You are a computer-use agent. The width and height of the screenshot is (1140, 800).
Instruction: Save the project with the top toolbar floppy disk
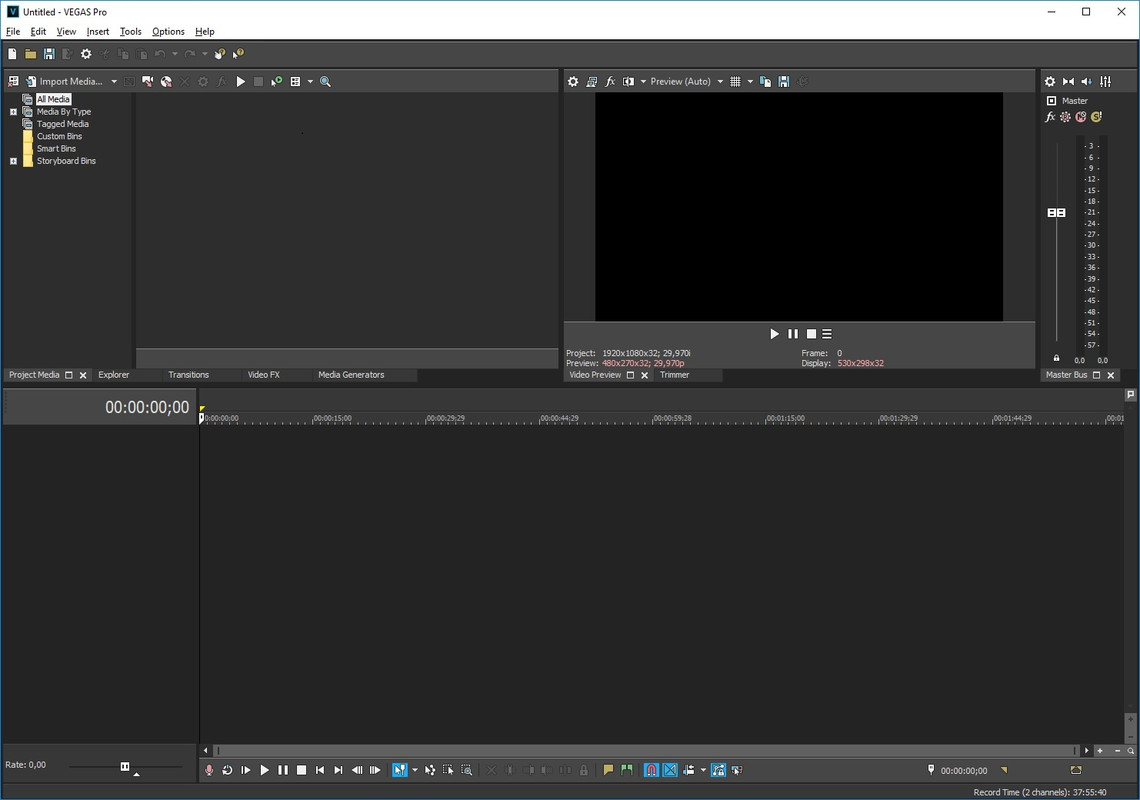[x=49, y=54]
